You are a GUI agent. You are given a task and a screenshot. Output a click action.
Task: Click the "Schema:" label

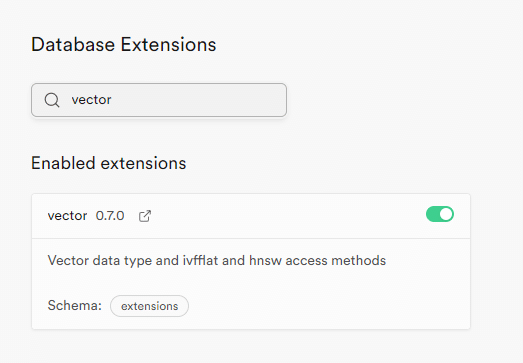pyautogui.click(x=75, y=305)
